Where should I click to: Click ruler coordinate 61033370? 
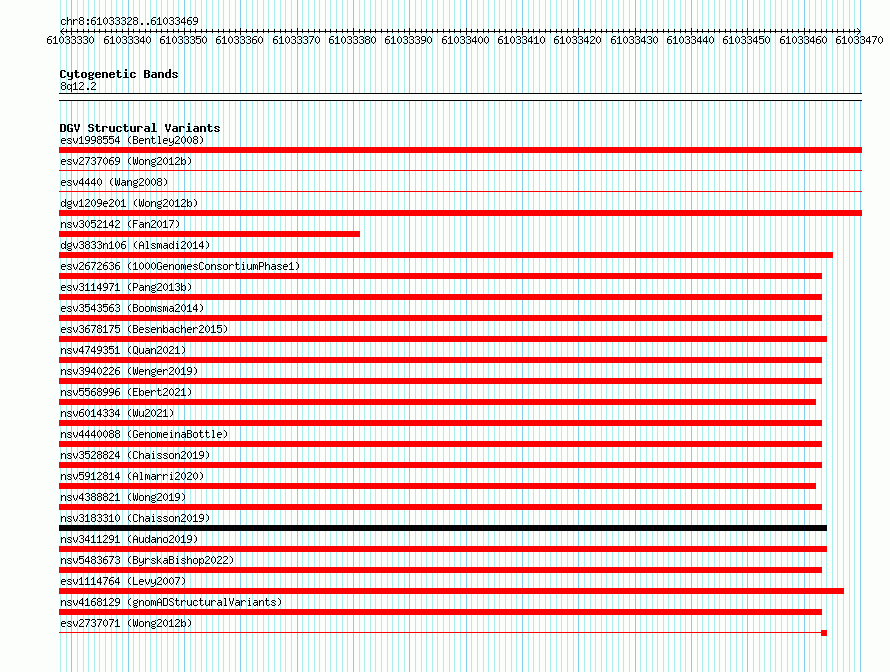[x=296, y=40]
